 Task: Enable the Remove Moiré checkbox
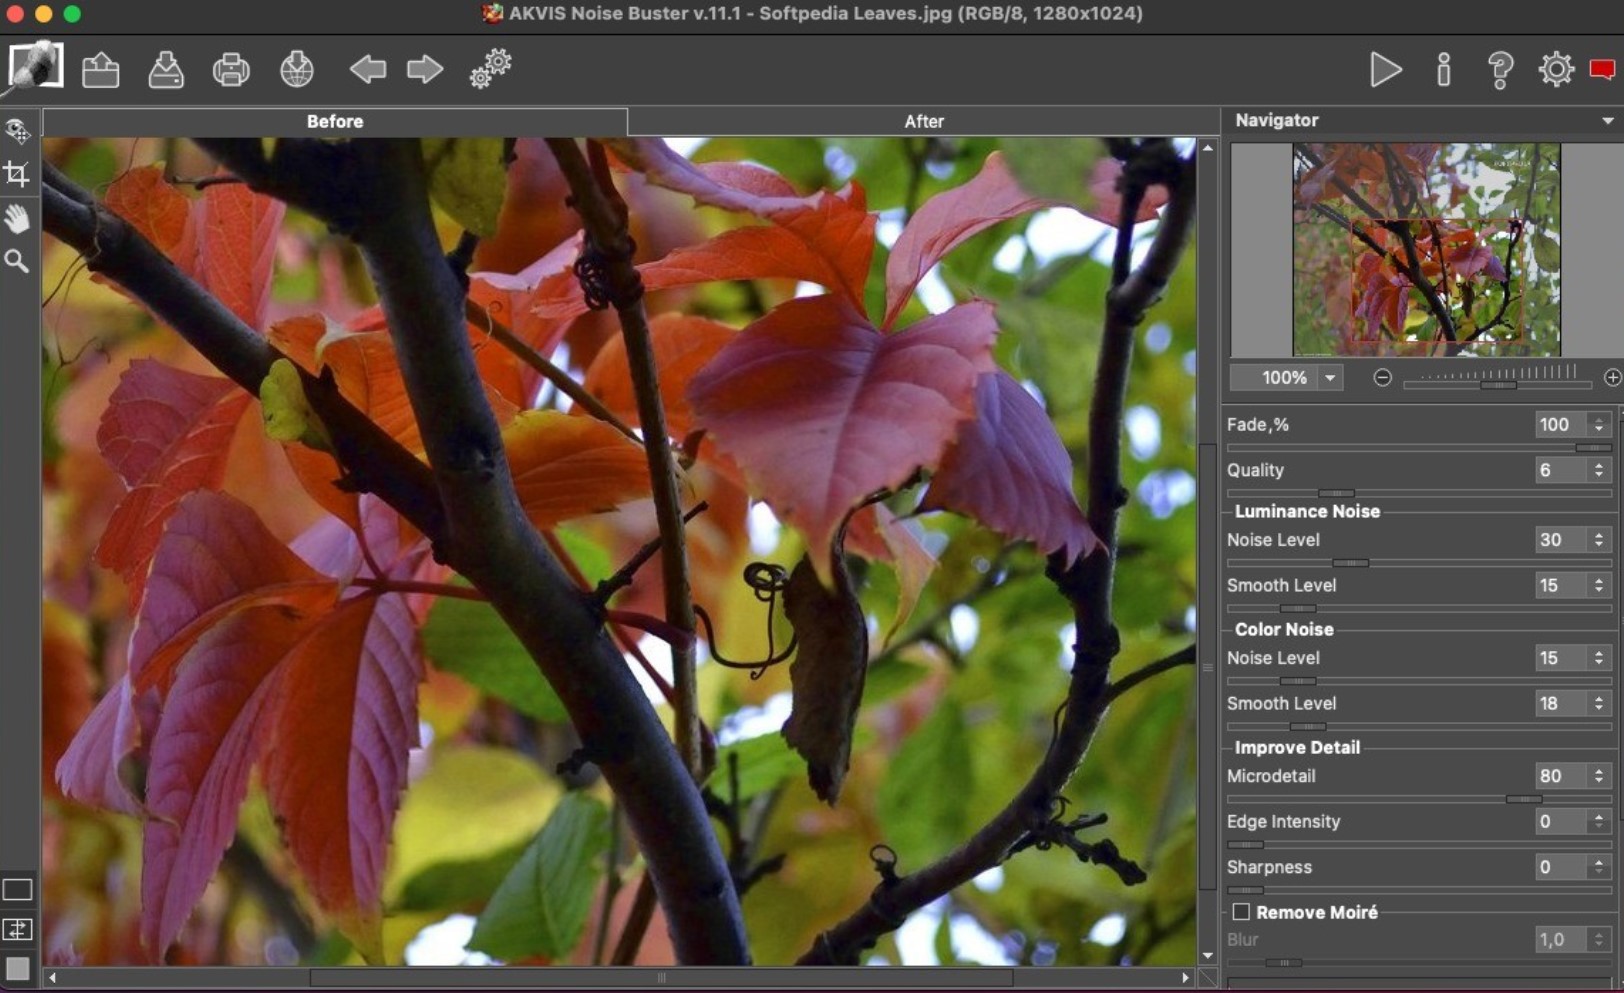point(1241,912)
